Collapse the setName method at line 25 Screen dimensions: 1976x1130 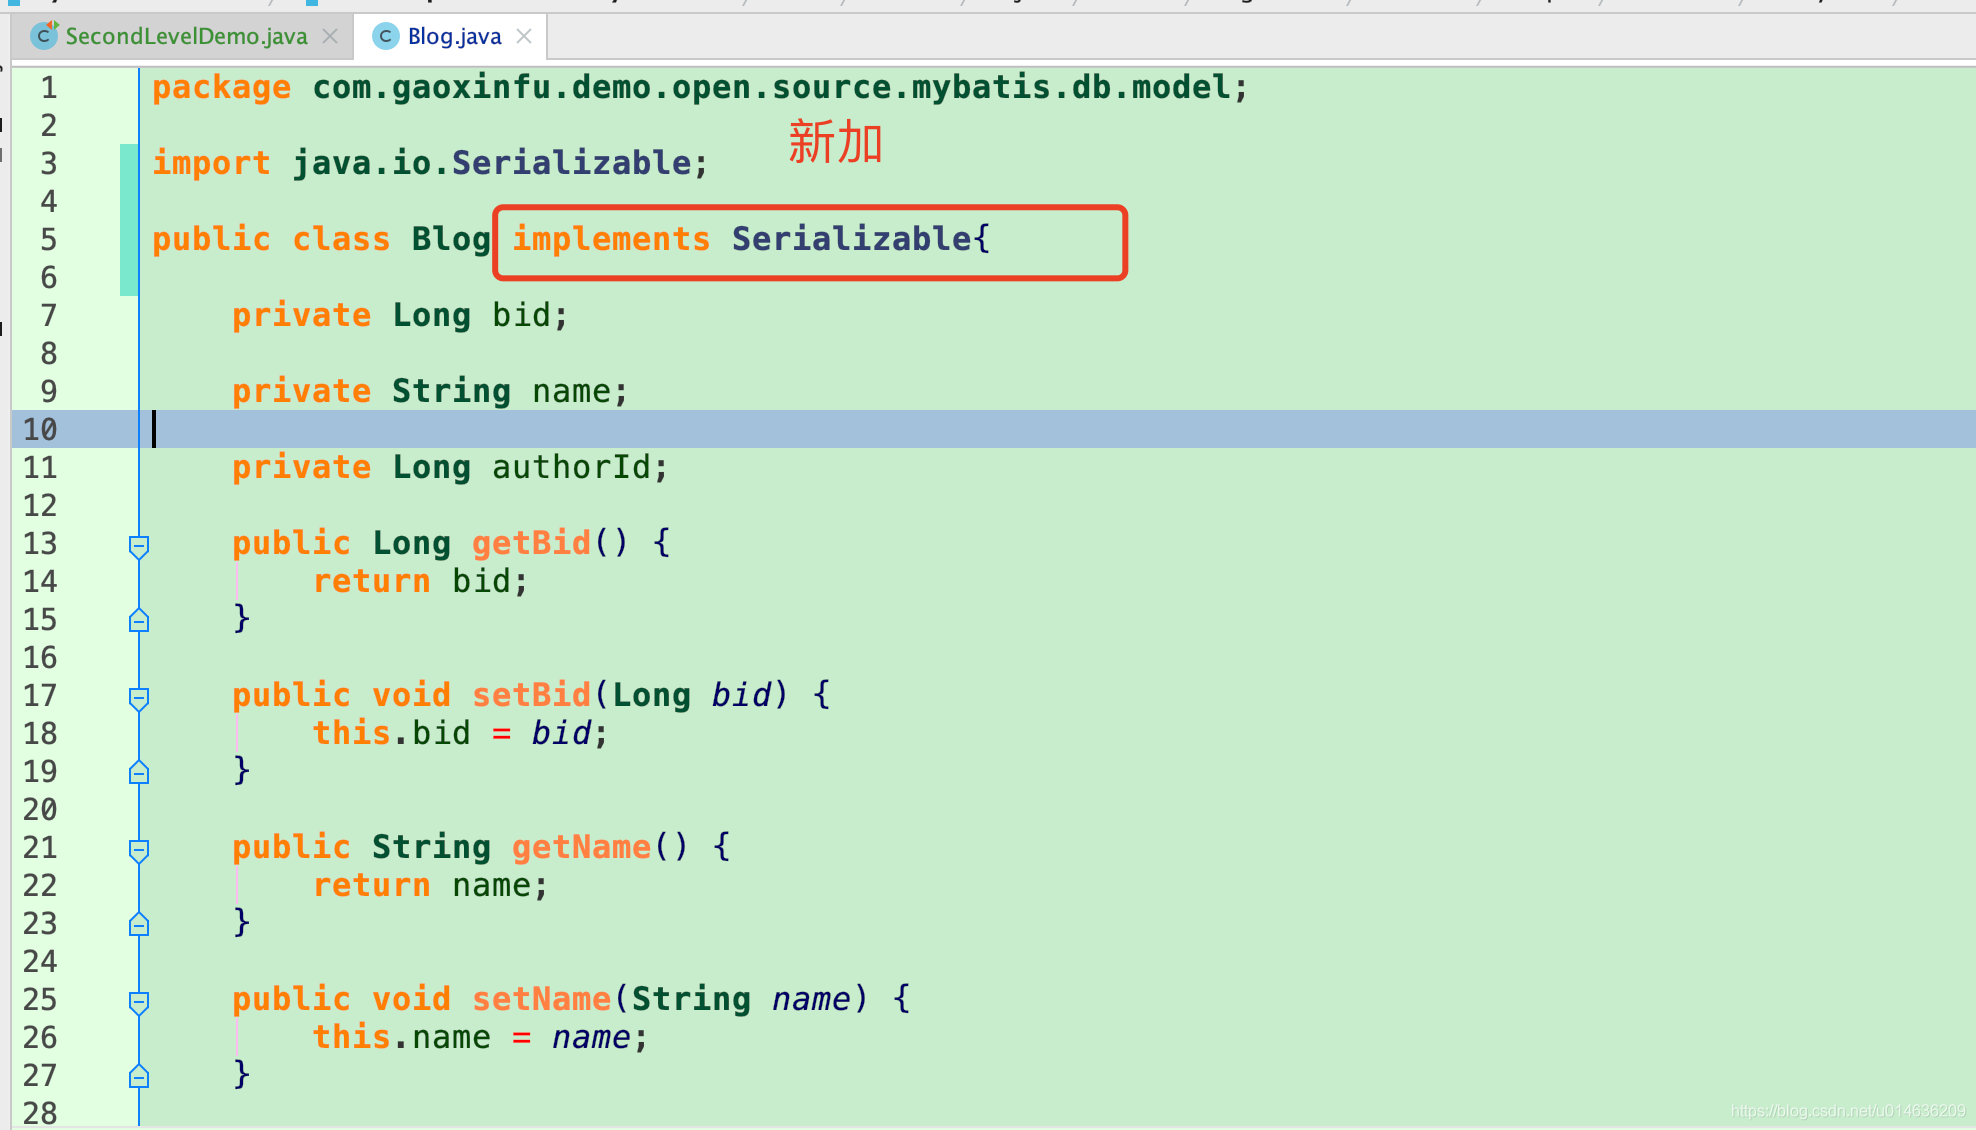tap(139, 1001)
